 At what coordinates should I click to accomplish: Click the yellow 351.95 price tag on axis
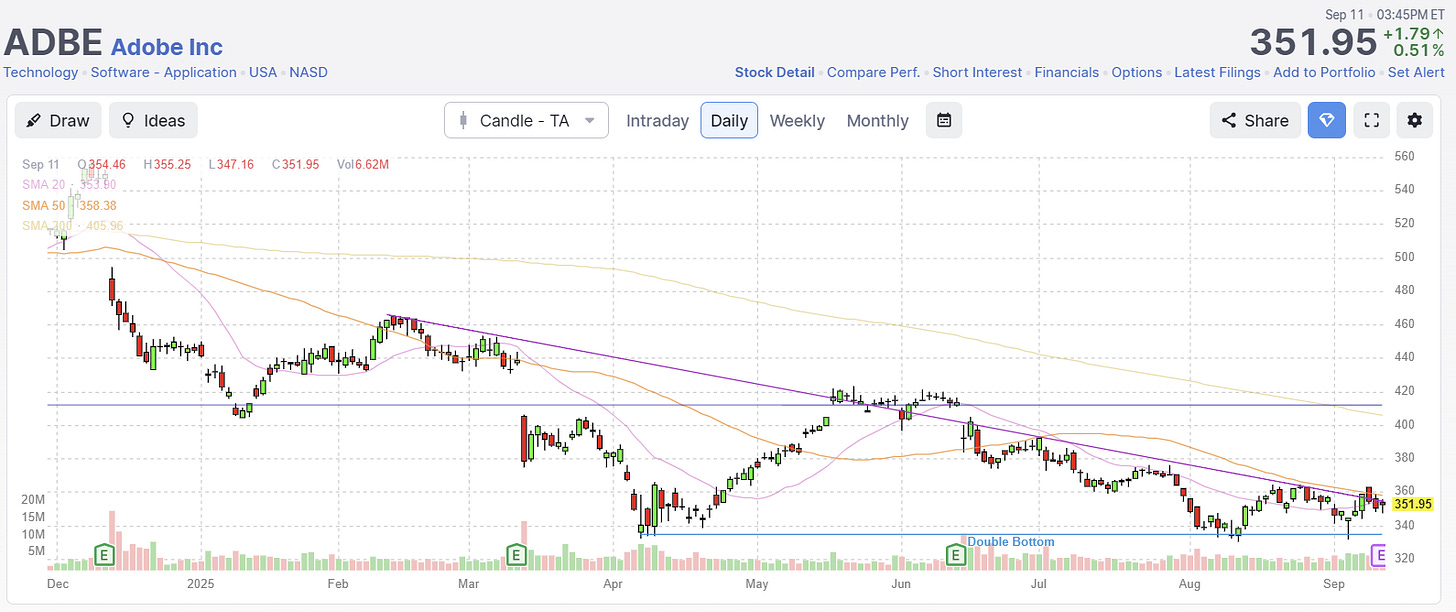(1414, 504)
